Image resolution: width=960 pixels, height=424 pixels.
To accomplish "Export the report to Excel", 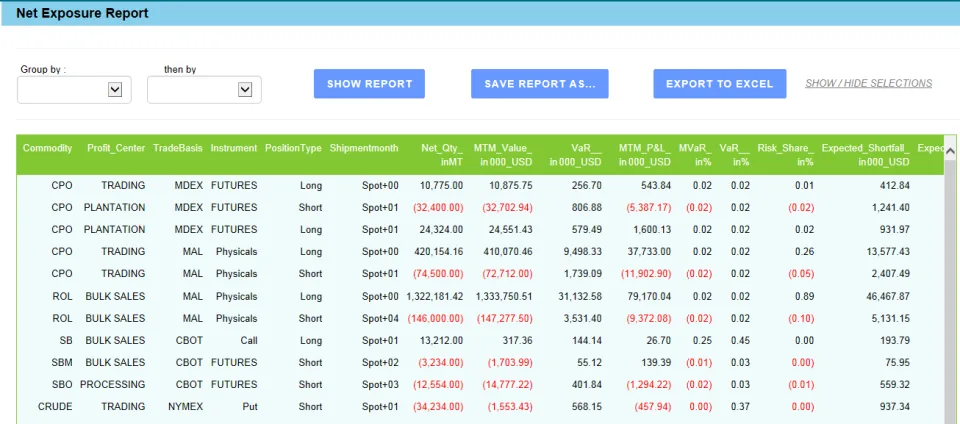I will point(719,84).
